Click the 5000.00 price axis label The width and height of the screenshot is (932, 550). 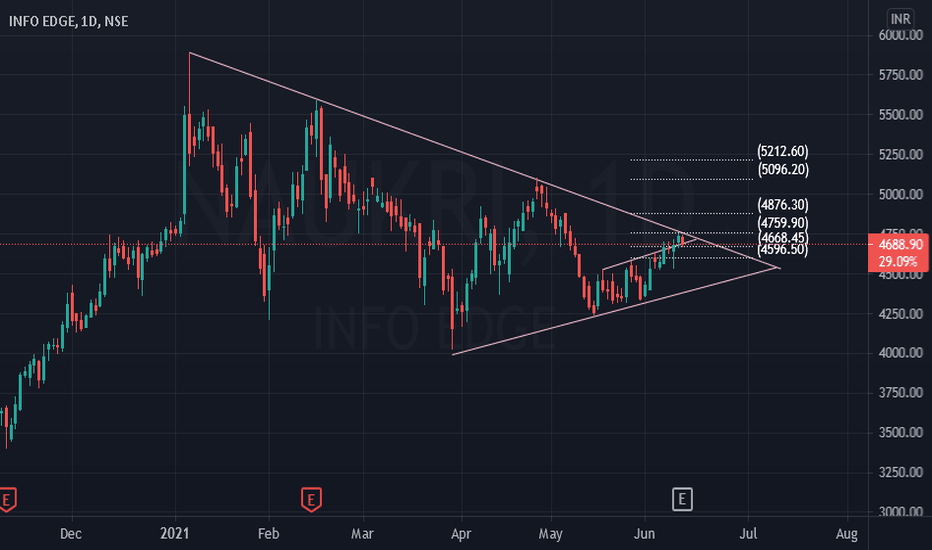coord(900,194)
